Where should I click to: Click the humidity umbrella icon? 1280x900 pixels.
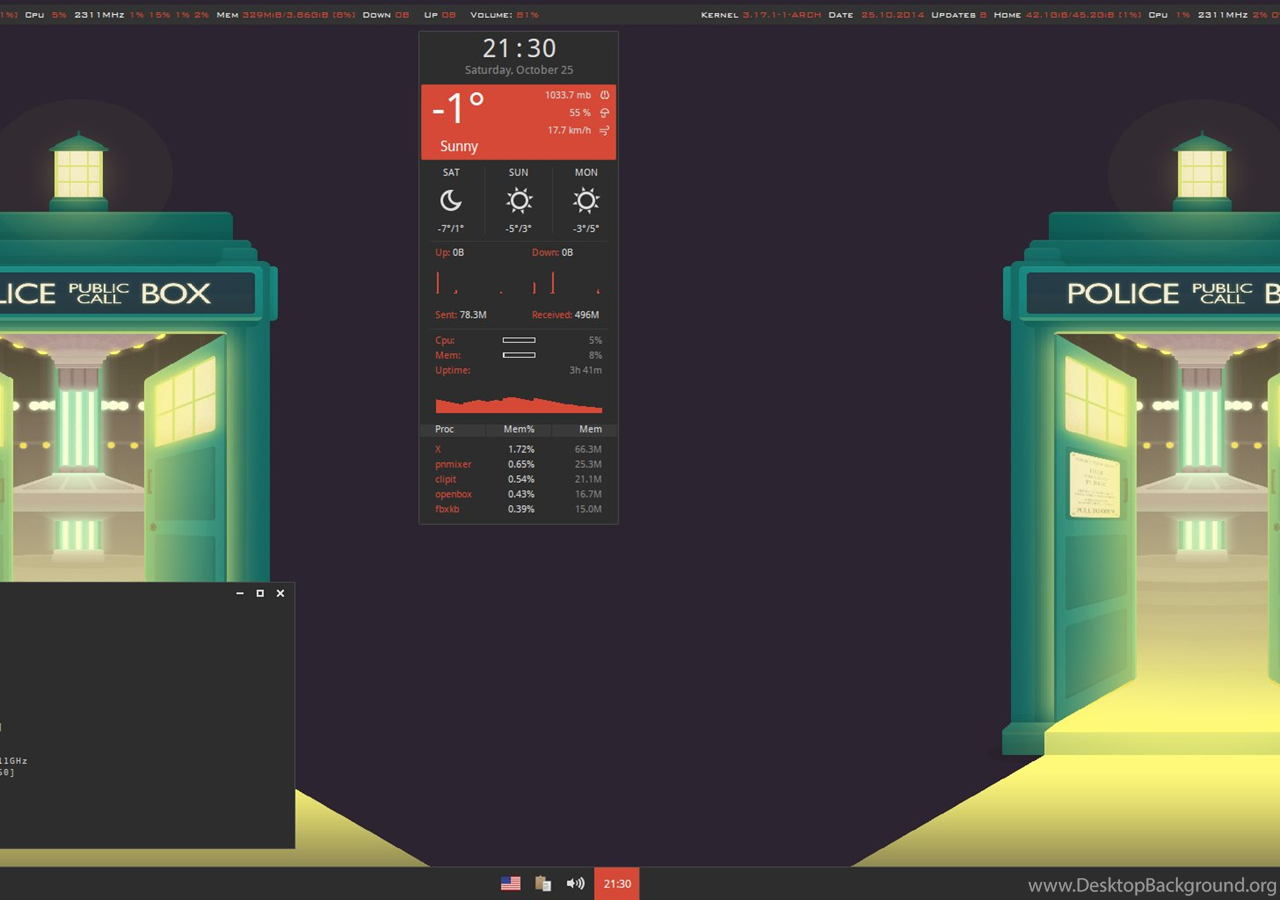coord(605,113)
